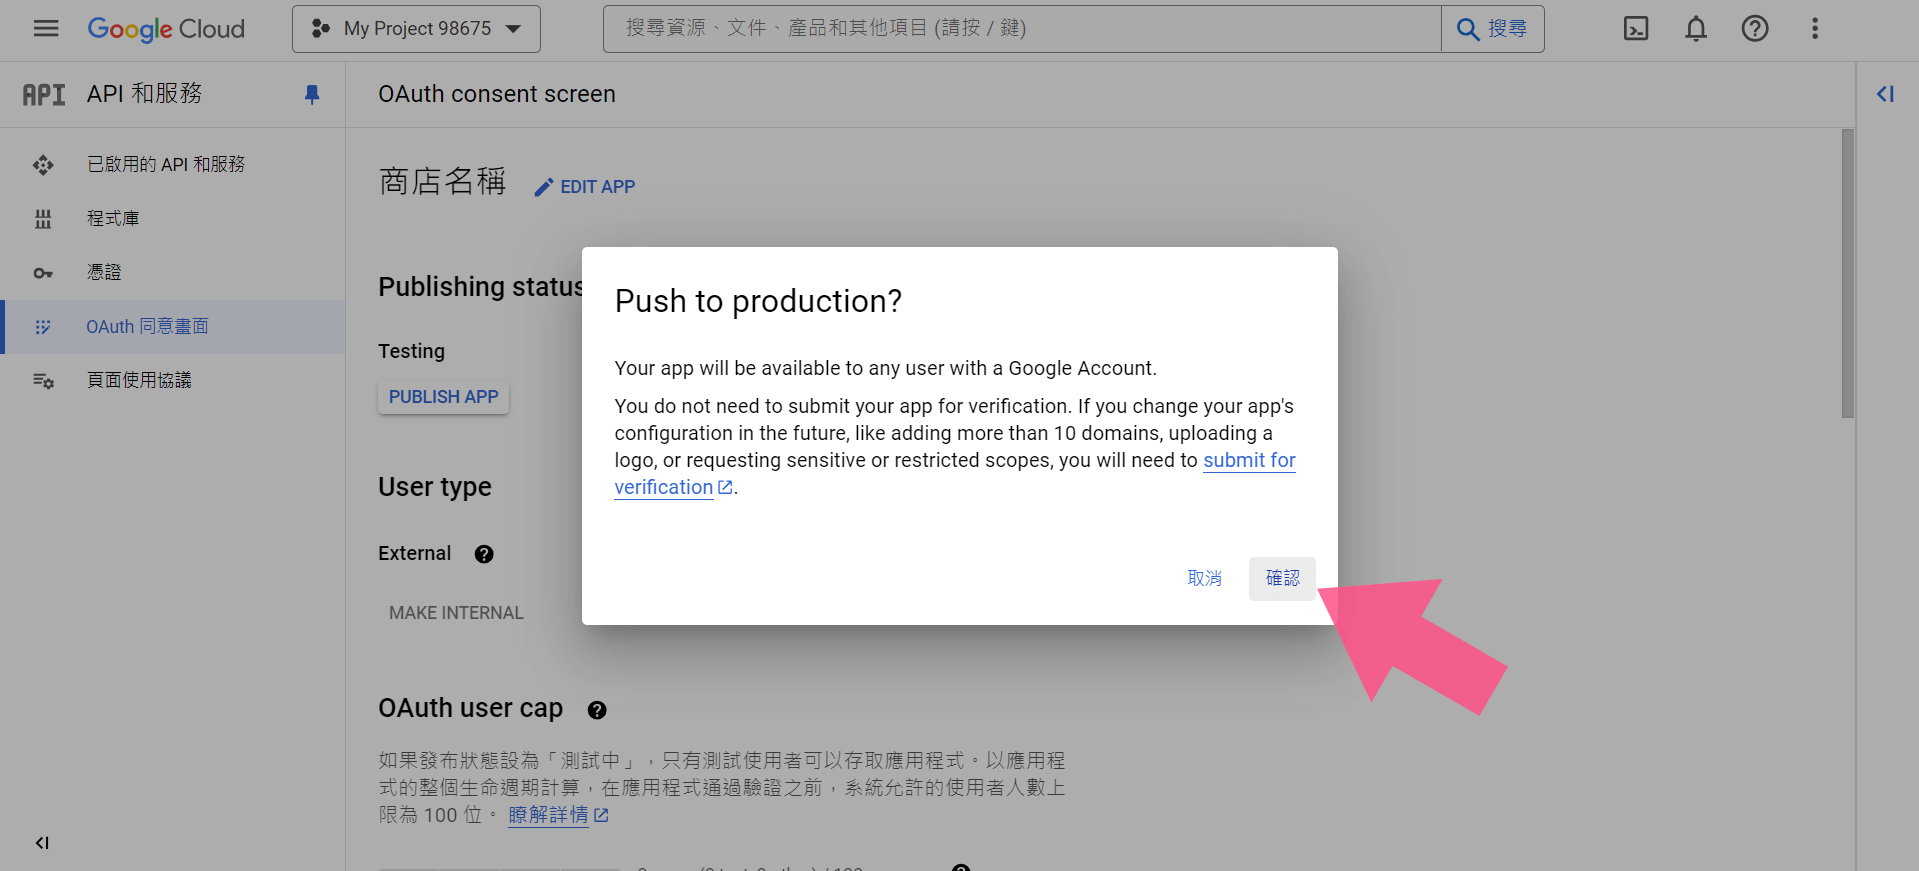Open the My Project 98675 selector

point(416,29)
